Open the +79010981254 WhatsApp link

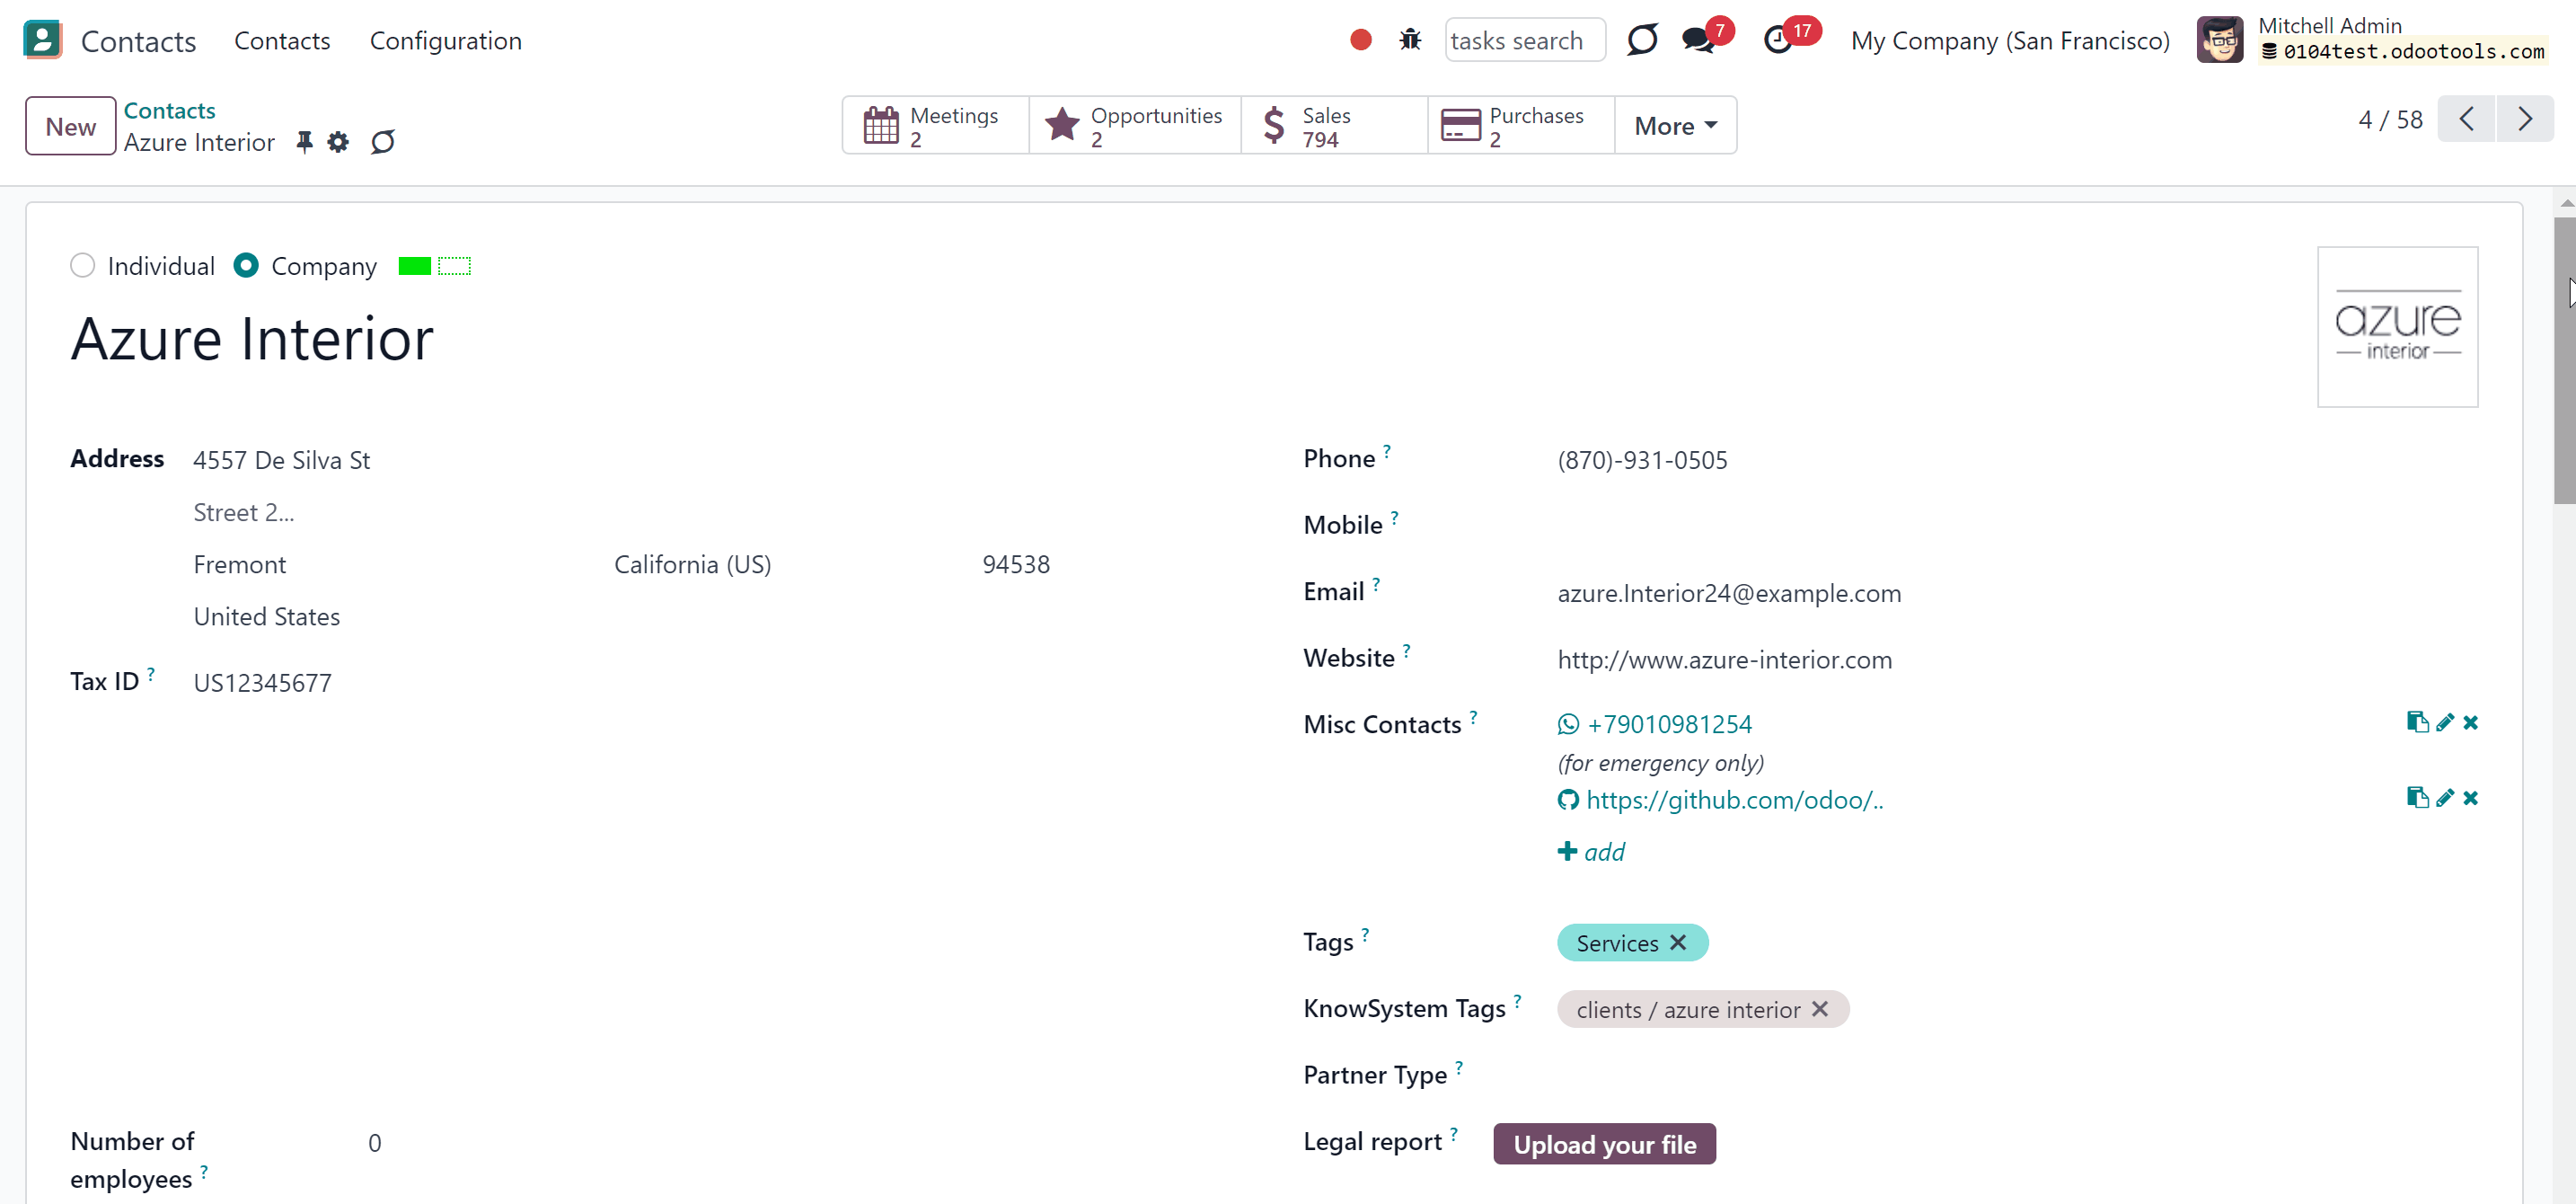[x=1669, y=724]
